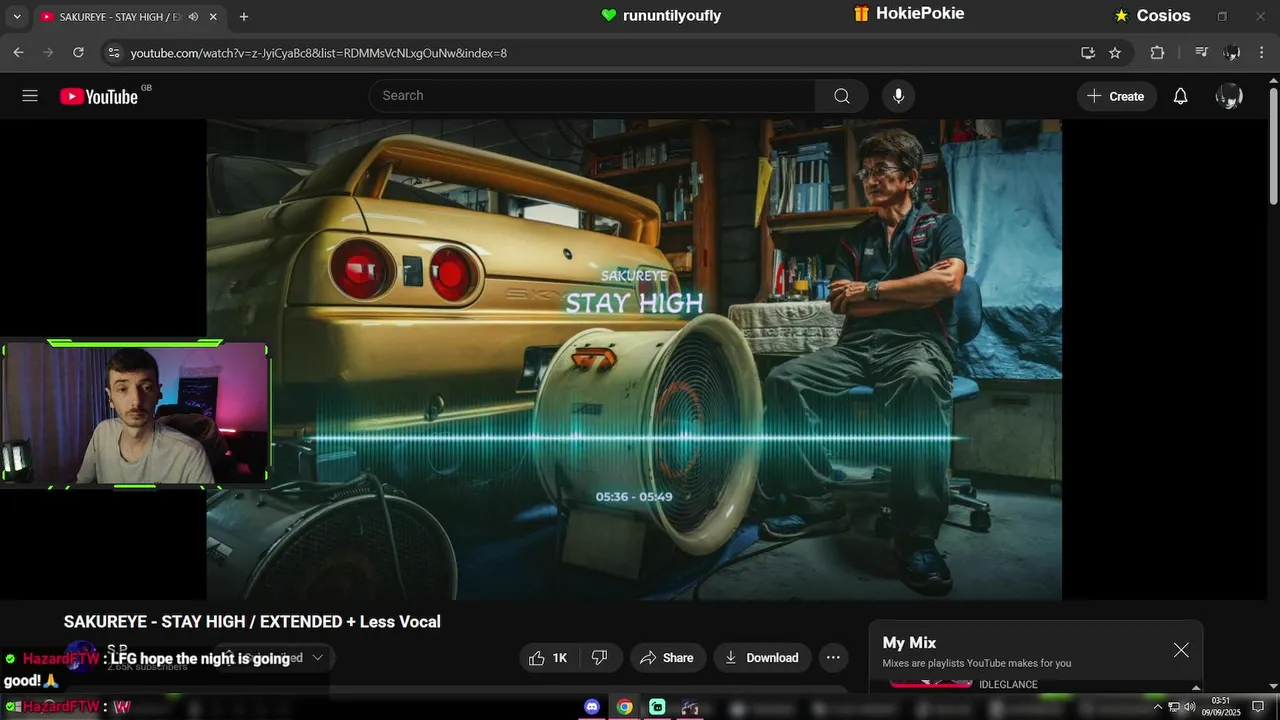Mute the tab using its speaker icon
The height and width of the screenshot is (720, 1280).
193,17
